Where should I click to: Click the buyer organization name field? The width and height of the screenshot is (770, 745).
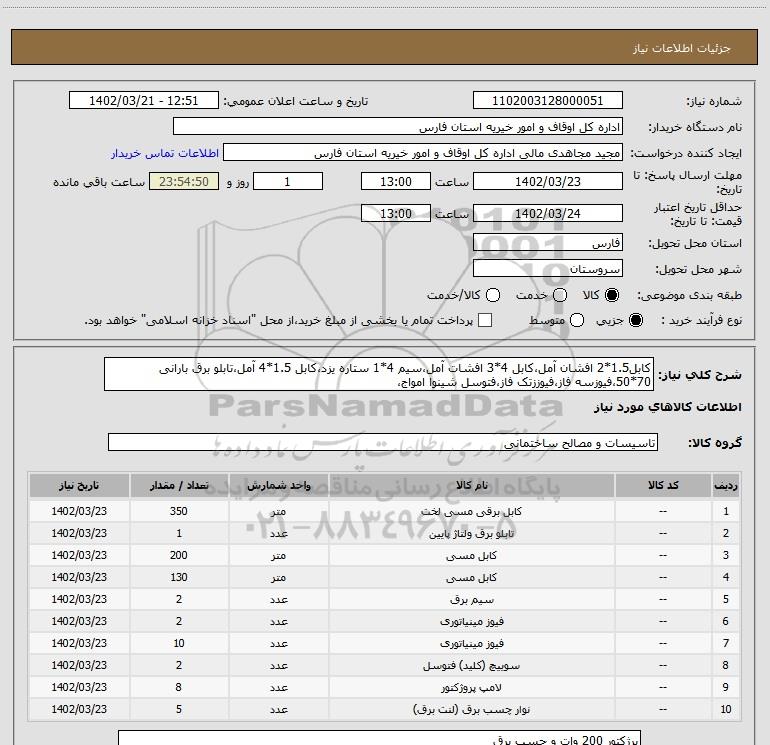click(x=398, y=127)
